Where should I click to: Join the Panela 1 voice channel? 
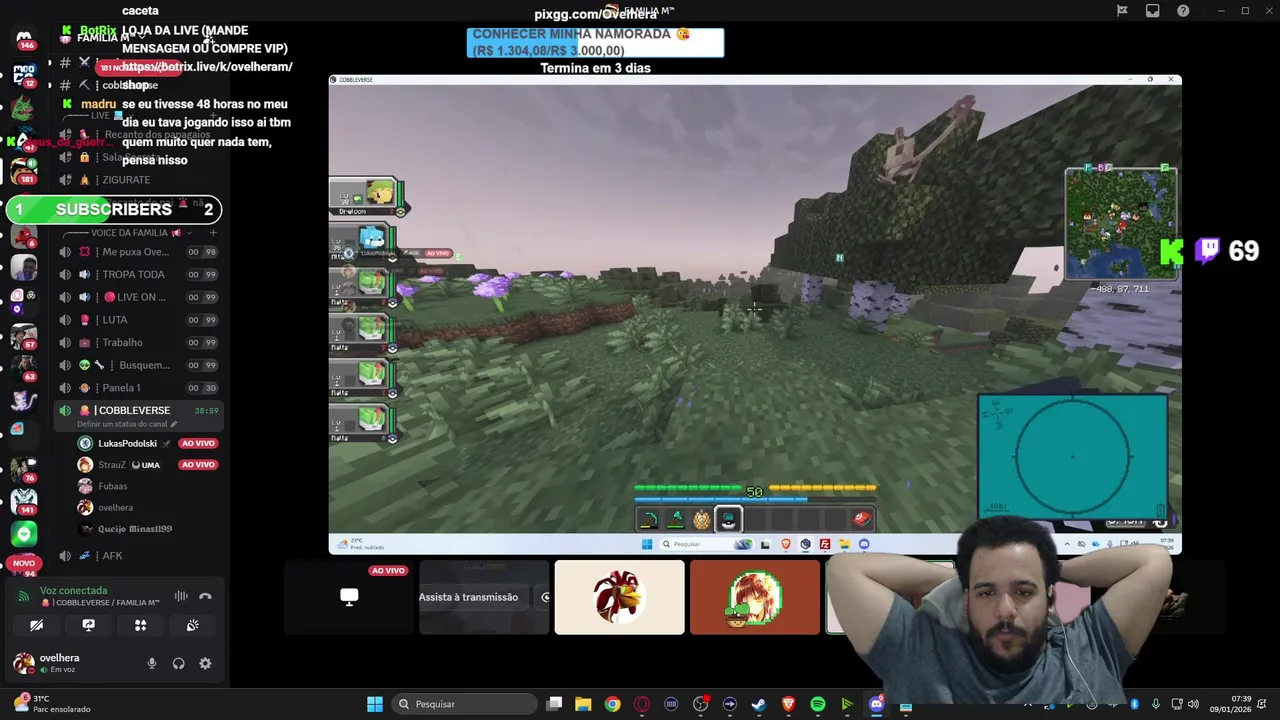click(x=137, y=388)
